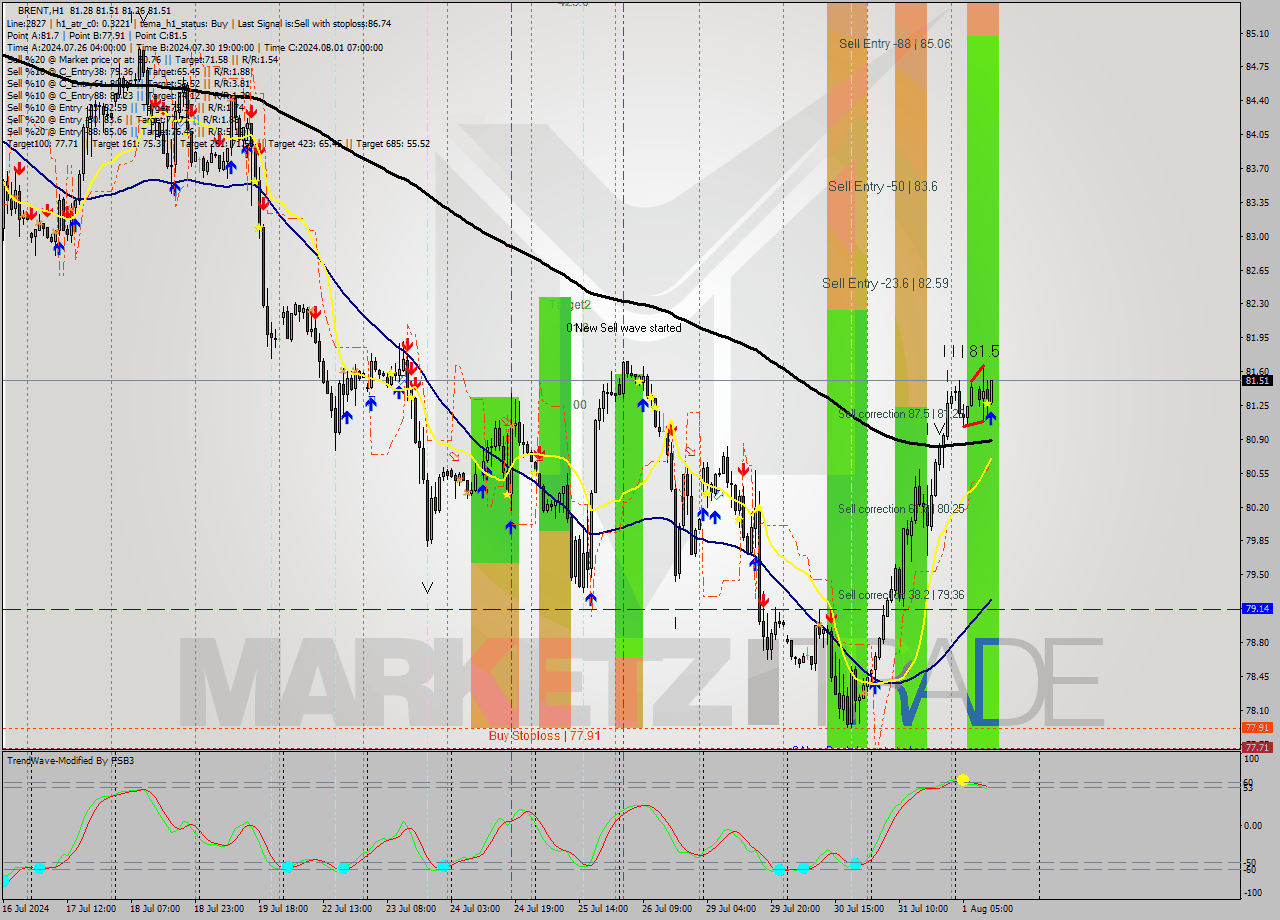Click the 'Sell correction 61.8 | 80.25' label
This screenshot has height=920, width=1280.
click(x=901, y=509)
